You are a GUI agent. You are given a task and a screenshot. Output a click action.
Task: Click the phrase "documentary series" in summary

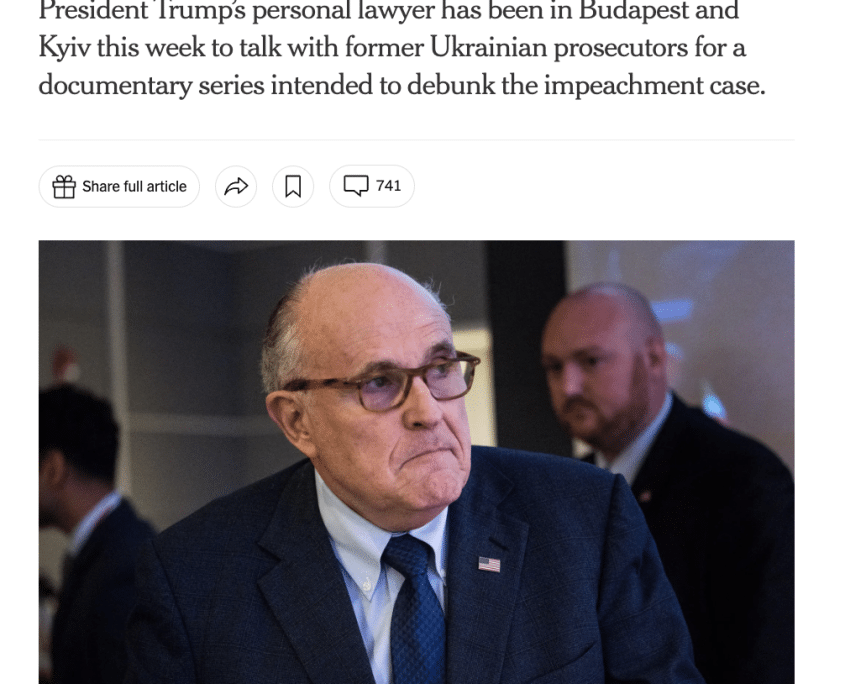click(151, 86)
